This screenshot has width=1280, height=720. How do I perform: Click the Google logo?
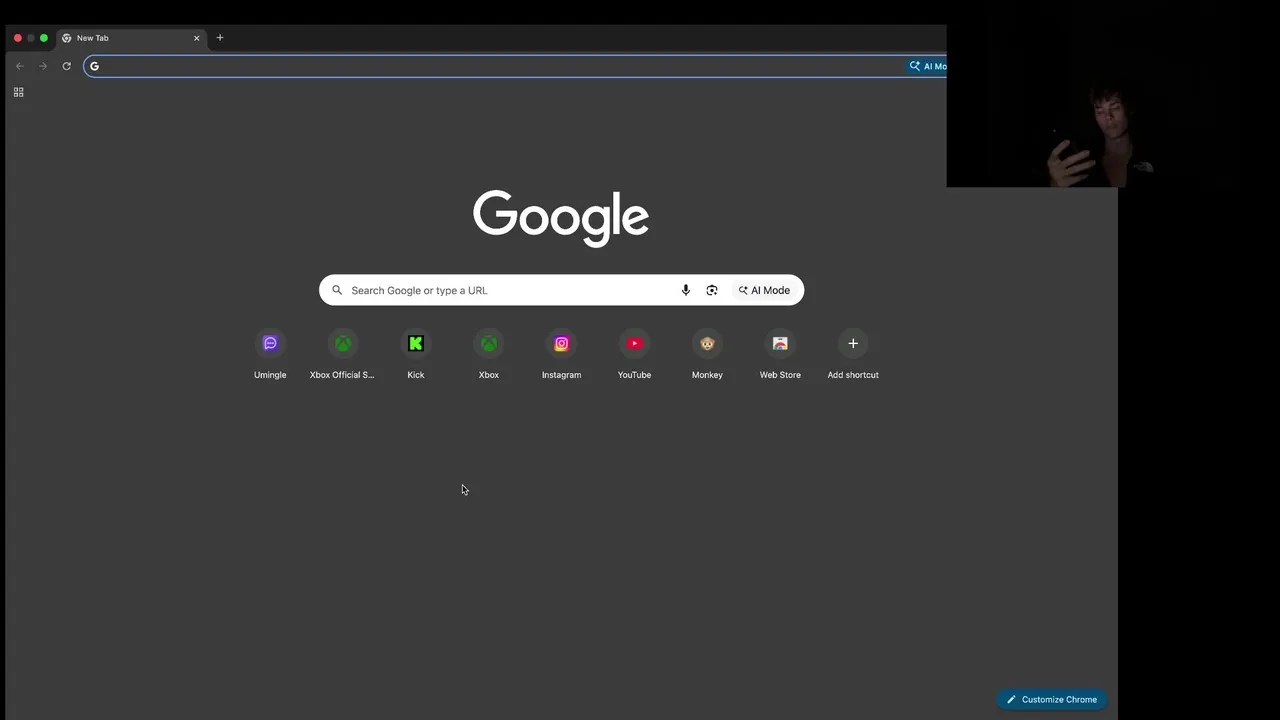pyautogui.click(x=561, y=217)
